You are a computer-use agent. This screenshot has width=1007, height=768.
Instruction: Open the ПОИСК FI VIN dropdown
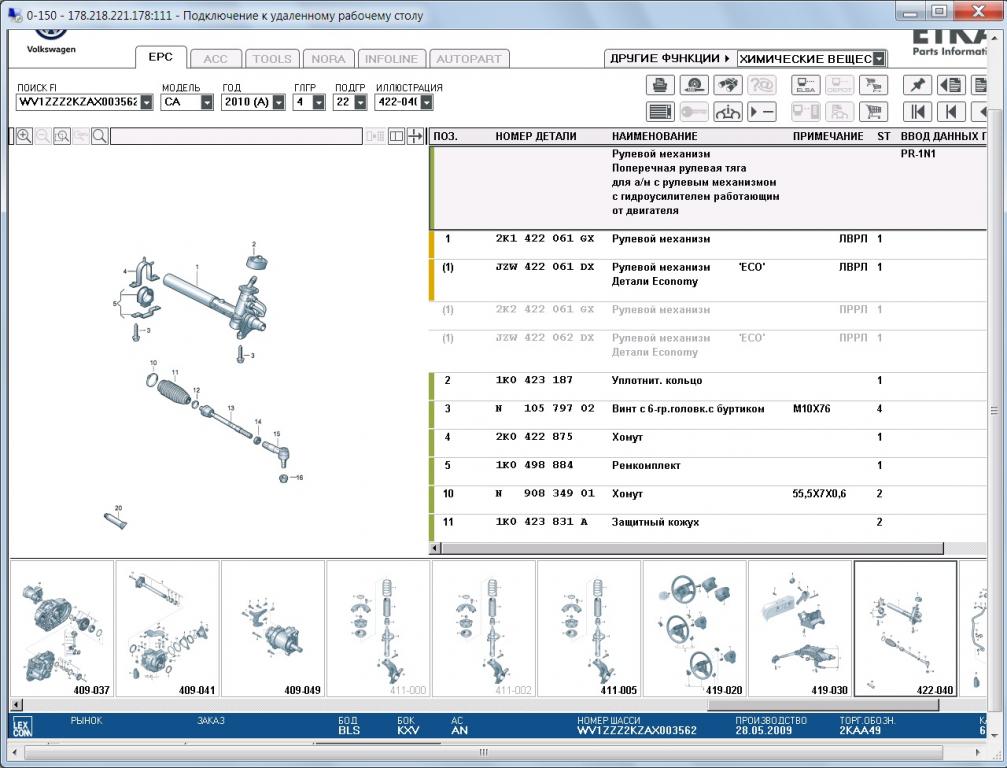pos(147,102)
